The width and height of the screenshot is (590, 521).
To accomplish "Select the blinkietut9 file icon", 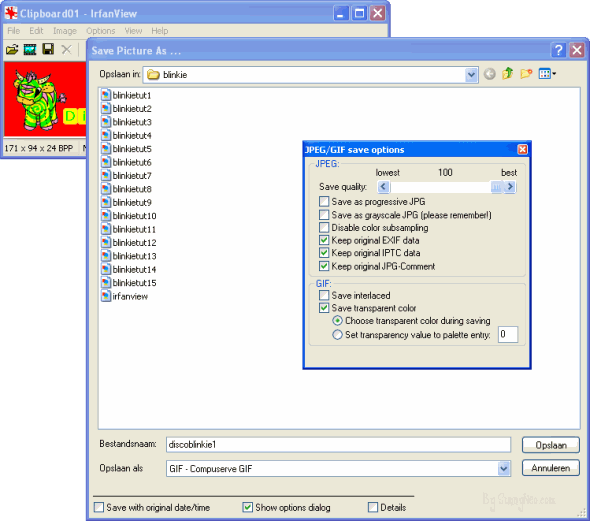I will pyautogui.click(x=106, y=202).
